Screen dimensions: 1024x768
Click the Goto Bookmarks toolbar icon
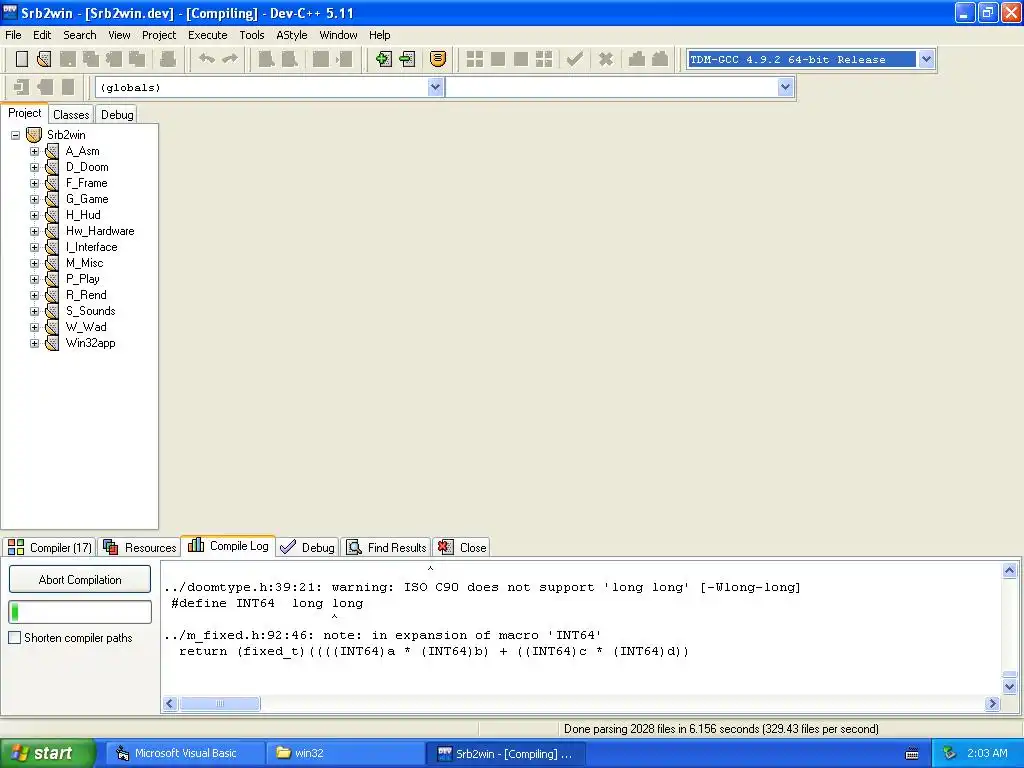click(68, 87)
